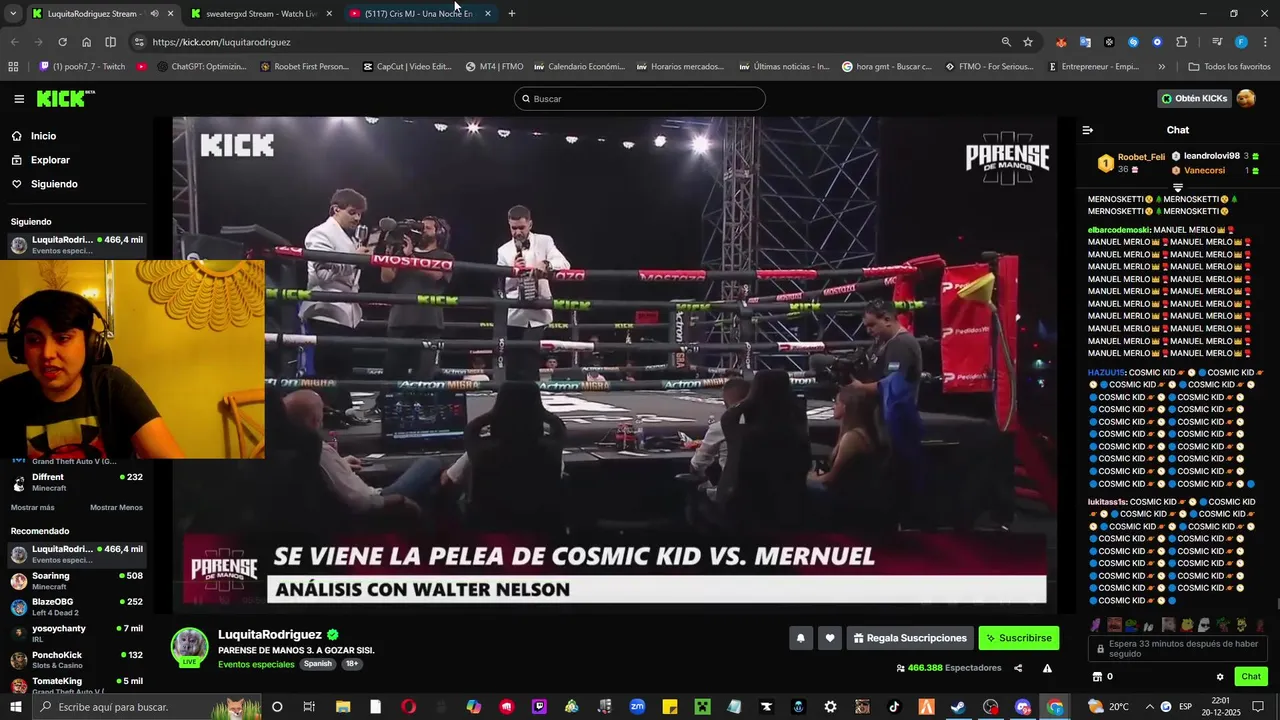The width and height of the screenshot is (1280, 720).
Task: Open Minecraft creeper icon in taskbar
Action: pos(702,707)
